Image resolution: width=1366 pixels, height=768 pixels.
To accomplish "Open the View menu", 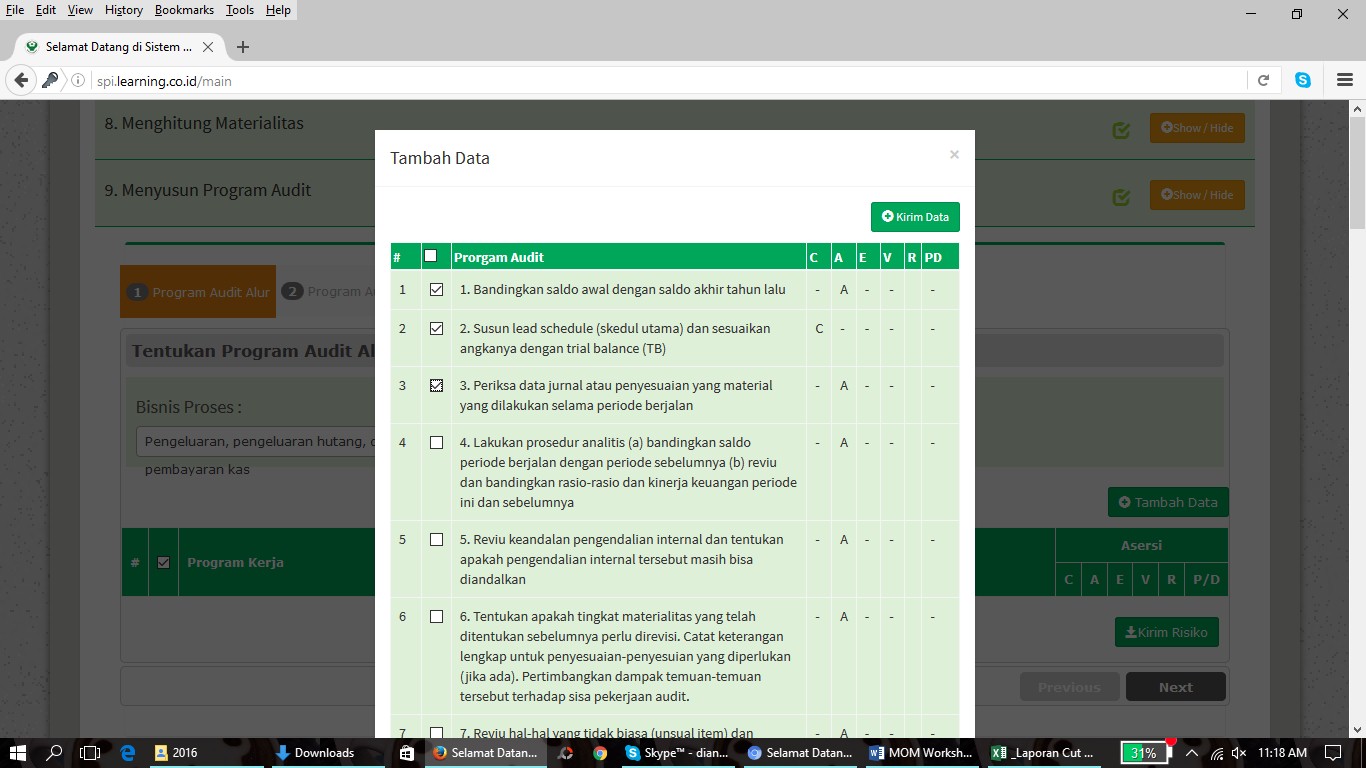I will point(80,10).
